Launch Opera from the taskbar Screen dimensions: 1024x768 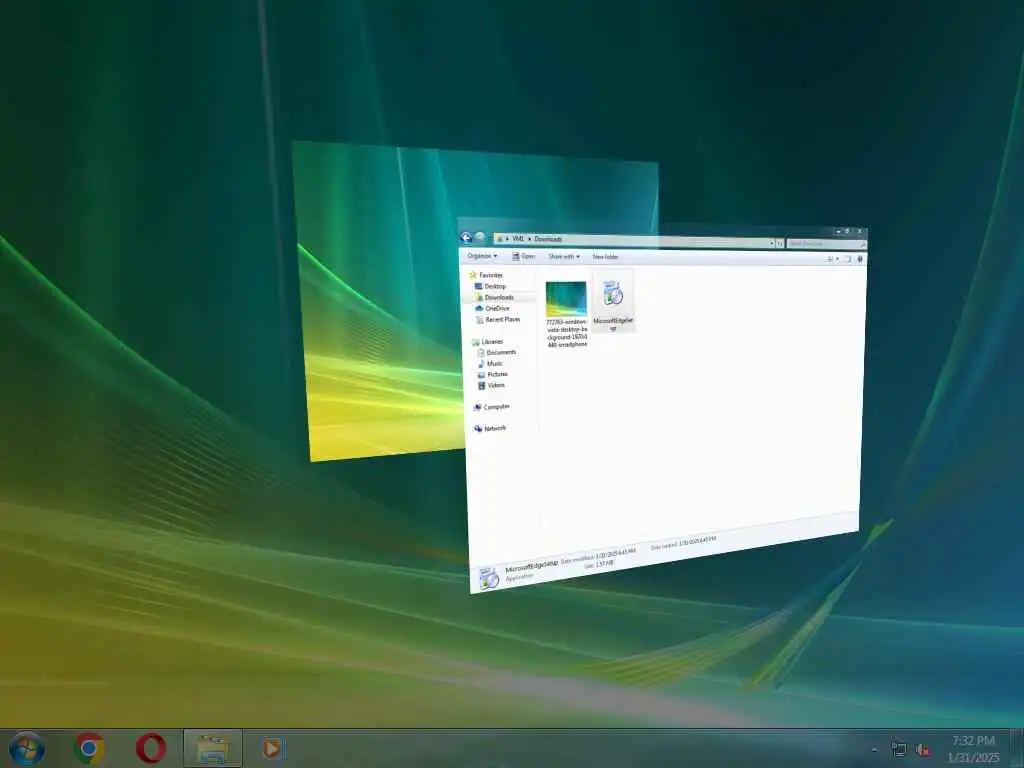click(x=151, y=748)
